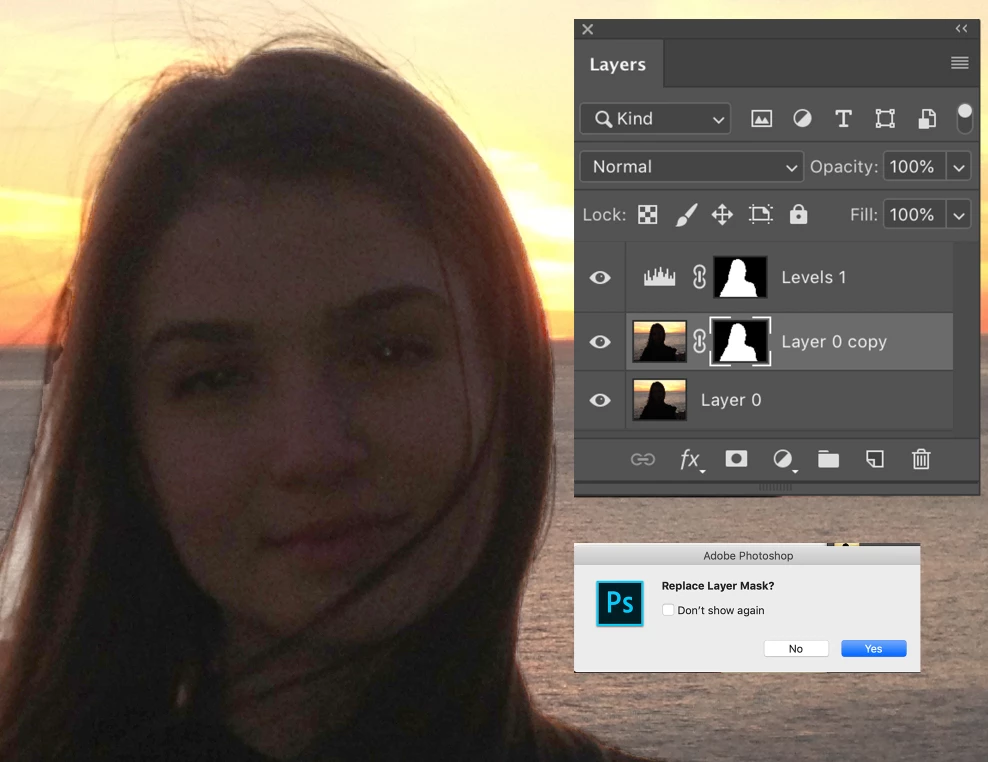Filter for shape layers icon

click(x=885, y=118)
